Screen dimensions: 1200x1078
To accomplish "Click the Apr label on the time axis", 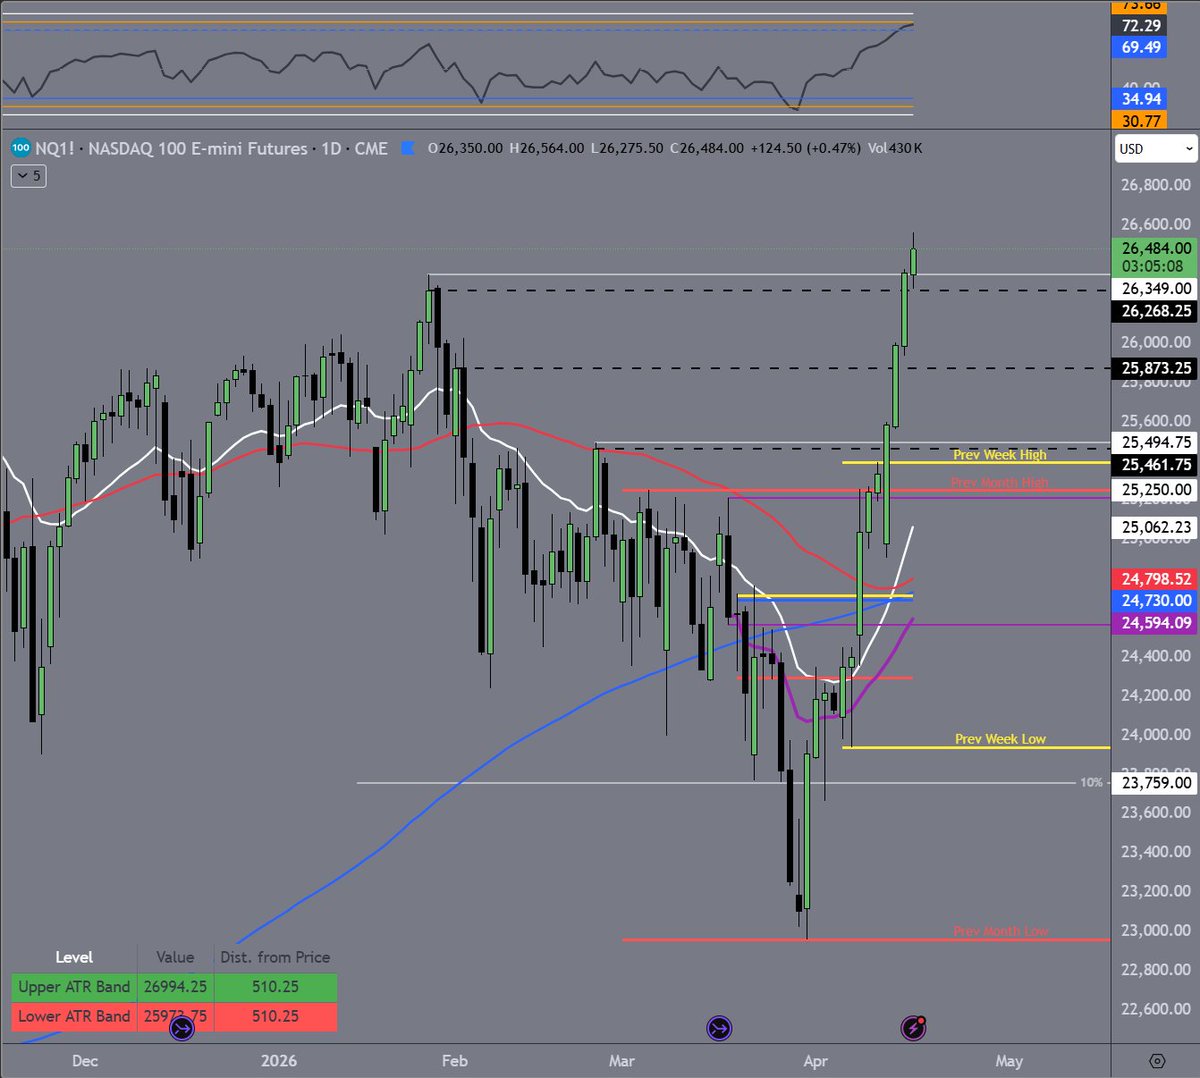I will [x=815, y=1061].
